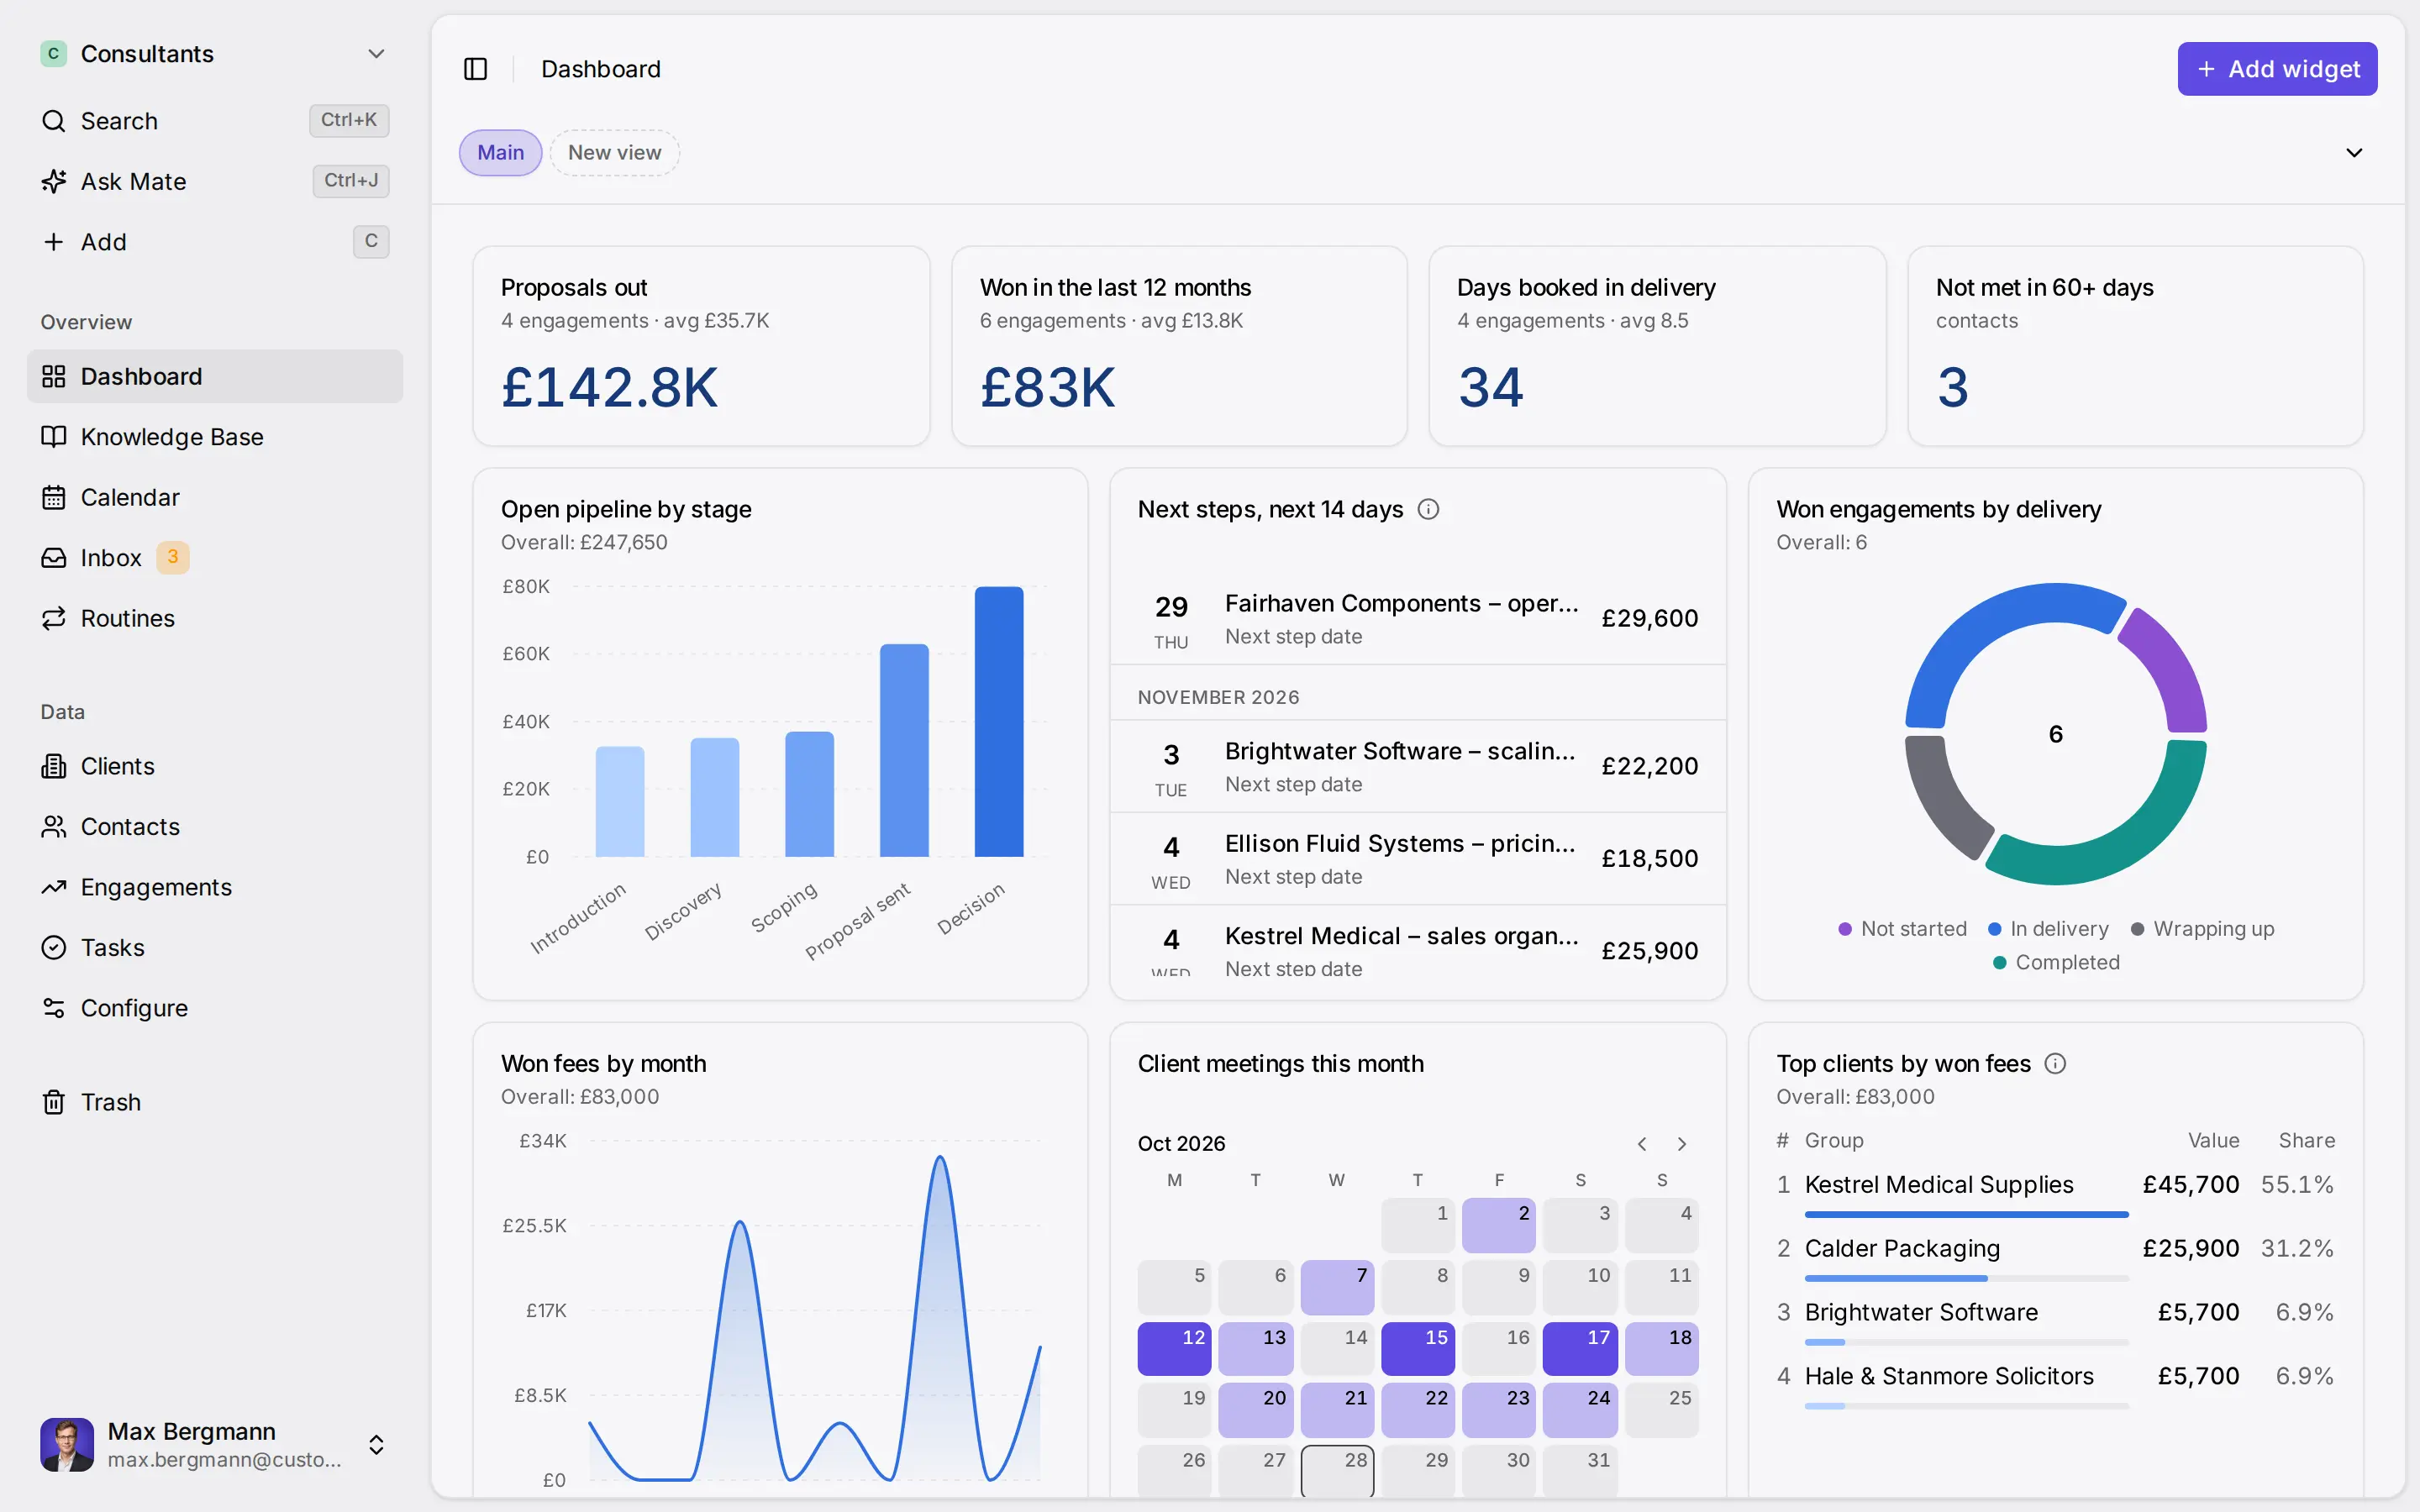Open Dashboard in the sidebar
The width and height of the screenshot is (2420, 1512).
(x=215, y=376)
